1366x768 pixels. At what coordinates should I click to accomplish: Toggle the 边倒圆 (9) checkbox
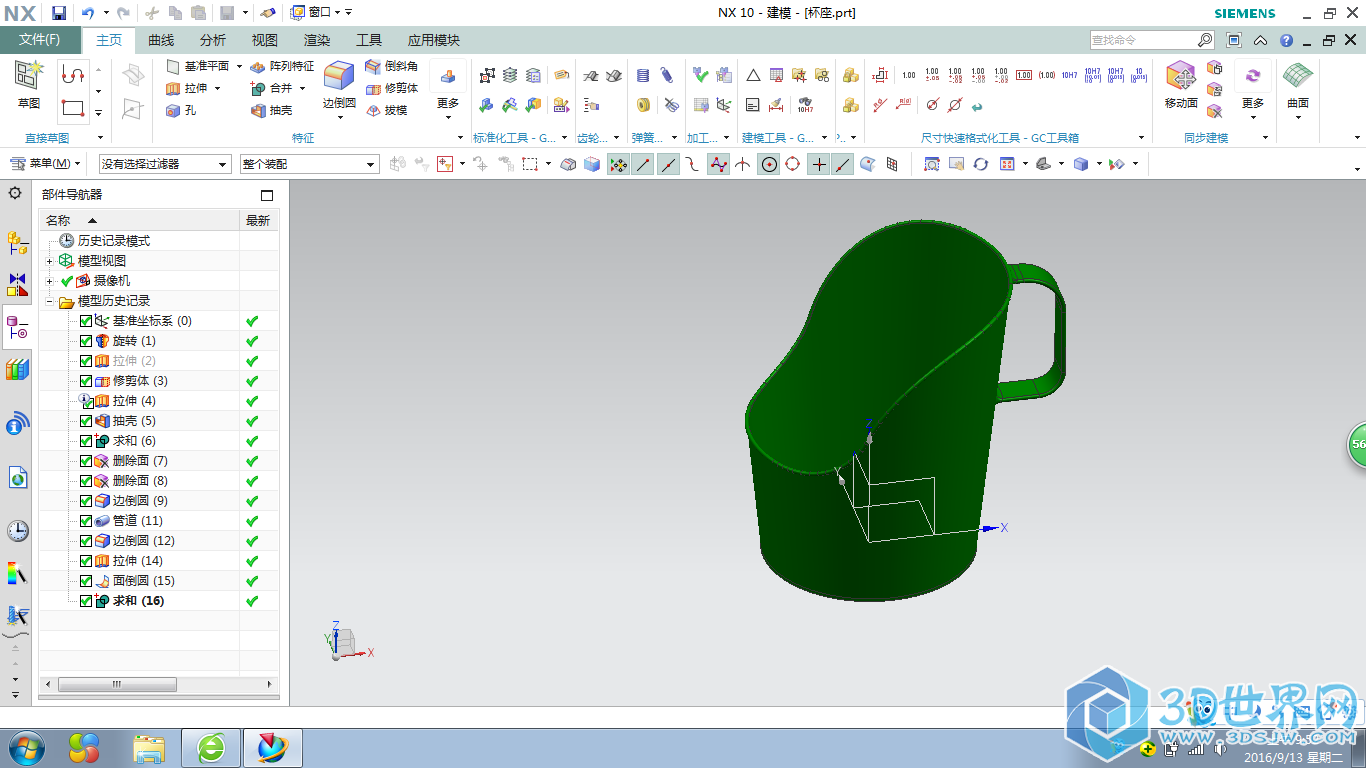point(85,501)
